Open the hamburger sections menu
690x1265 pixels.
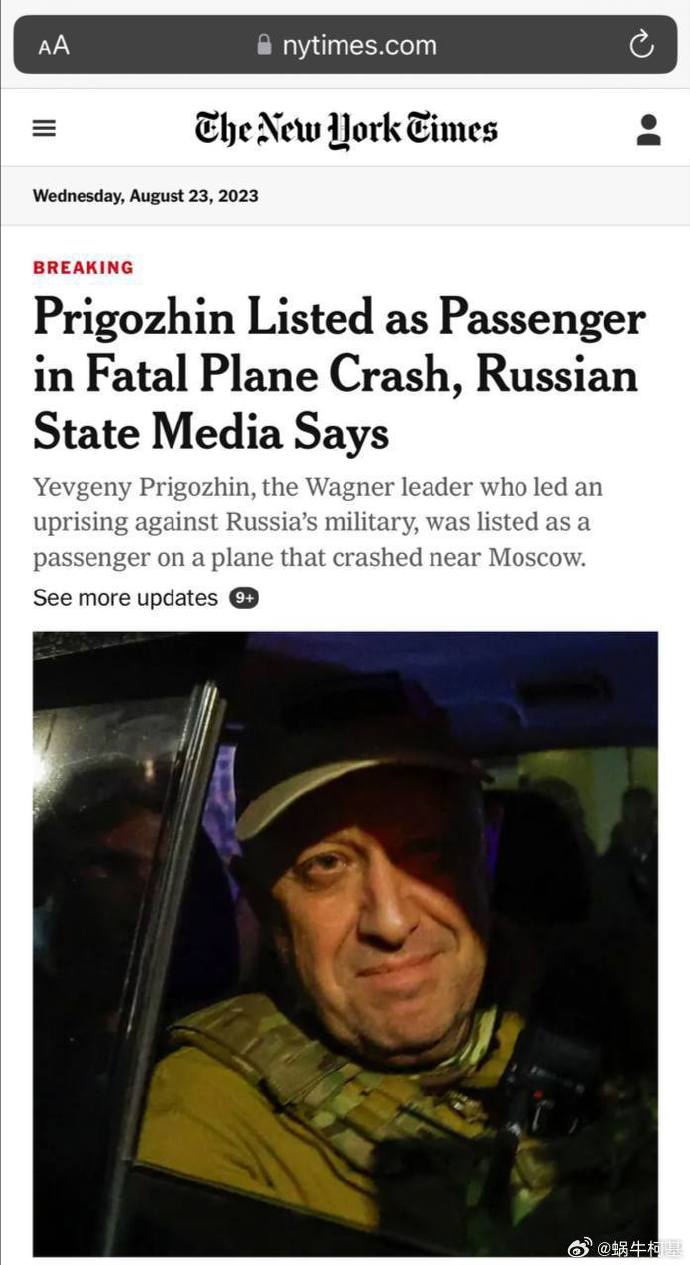click(44, 129)
